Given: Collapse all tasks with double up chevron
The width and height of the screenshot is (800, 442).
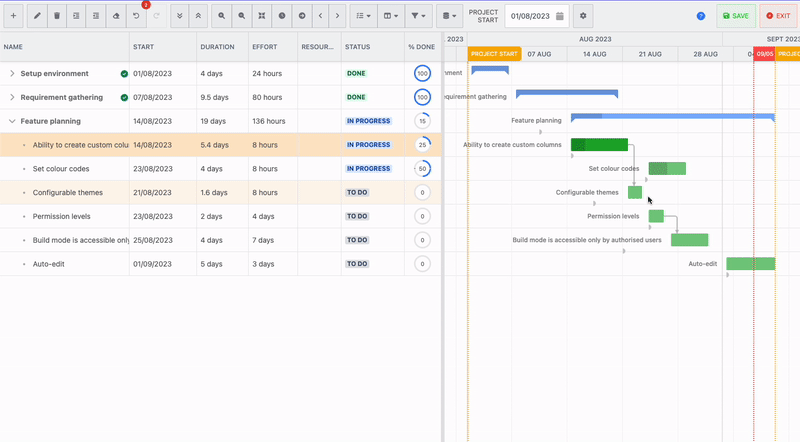Looking at the screenshot, I should tap(198, 16).
